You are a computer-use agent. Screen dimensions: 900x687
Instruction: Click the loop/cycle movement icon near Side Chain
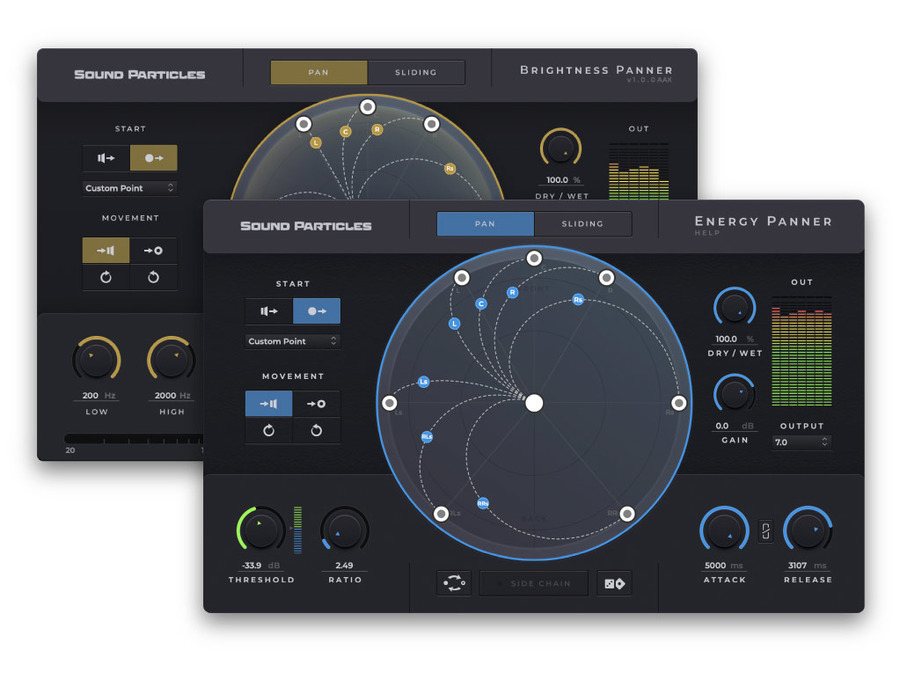click(x=454, y=584)
